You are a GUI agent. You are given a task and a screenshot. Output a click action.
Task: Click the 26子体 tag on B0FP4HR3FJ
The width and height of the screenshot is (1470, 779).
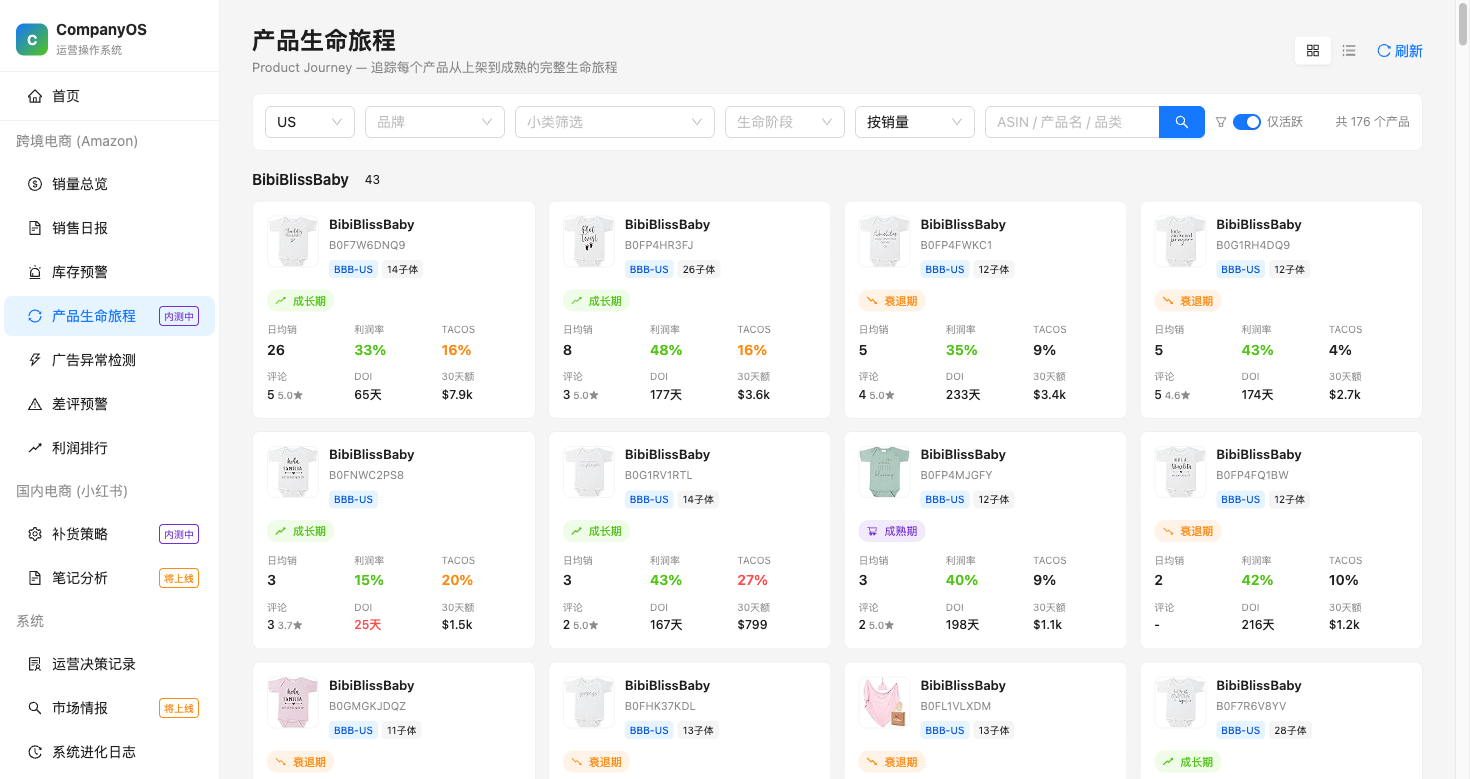(x=700, y=269)
